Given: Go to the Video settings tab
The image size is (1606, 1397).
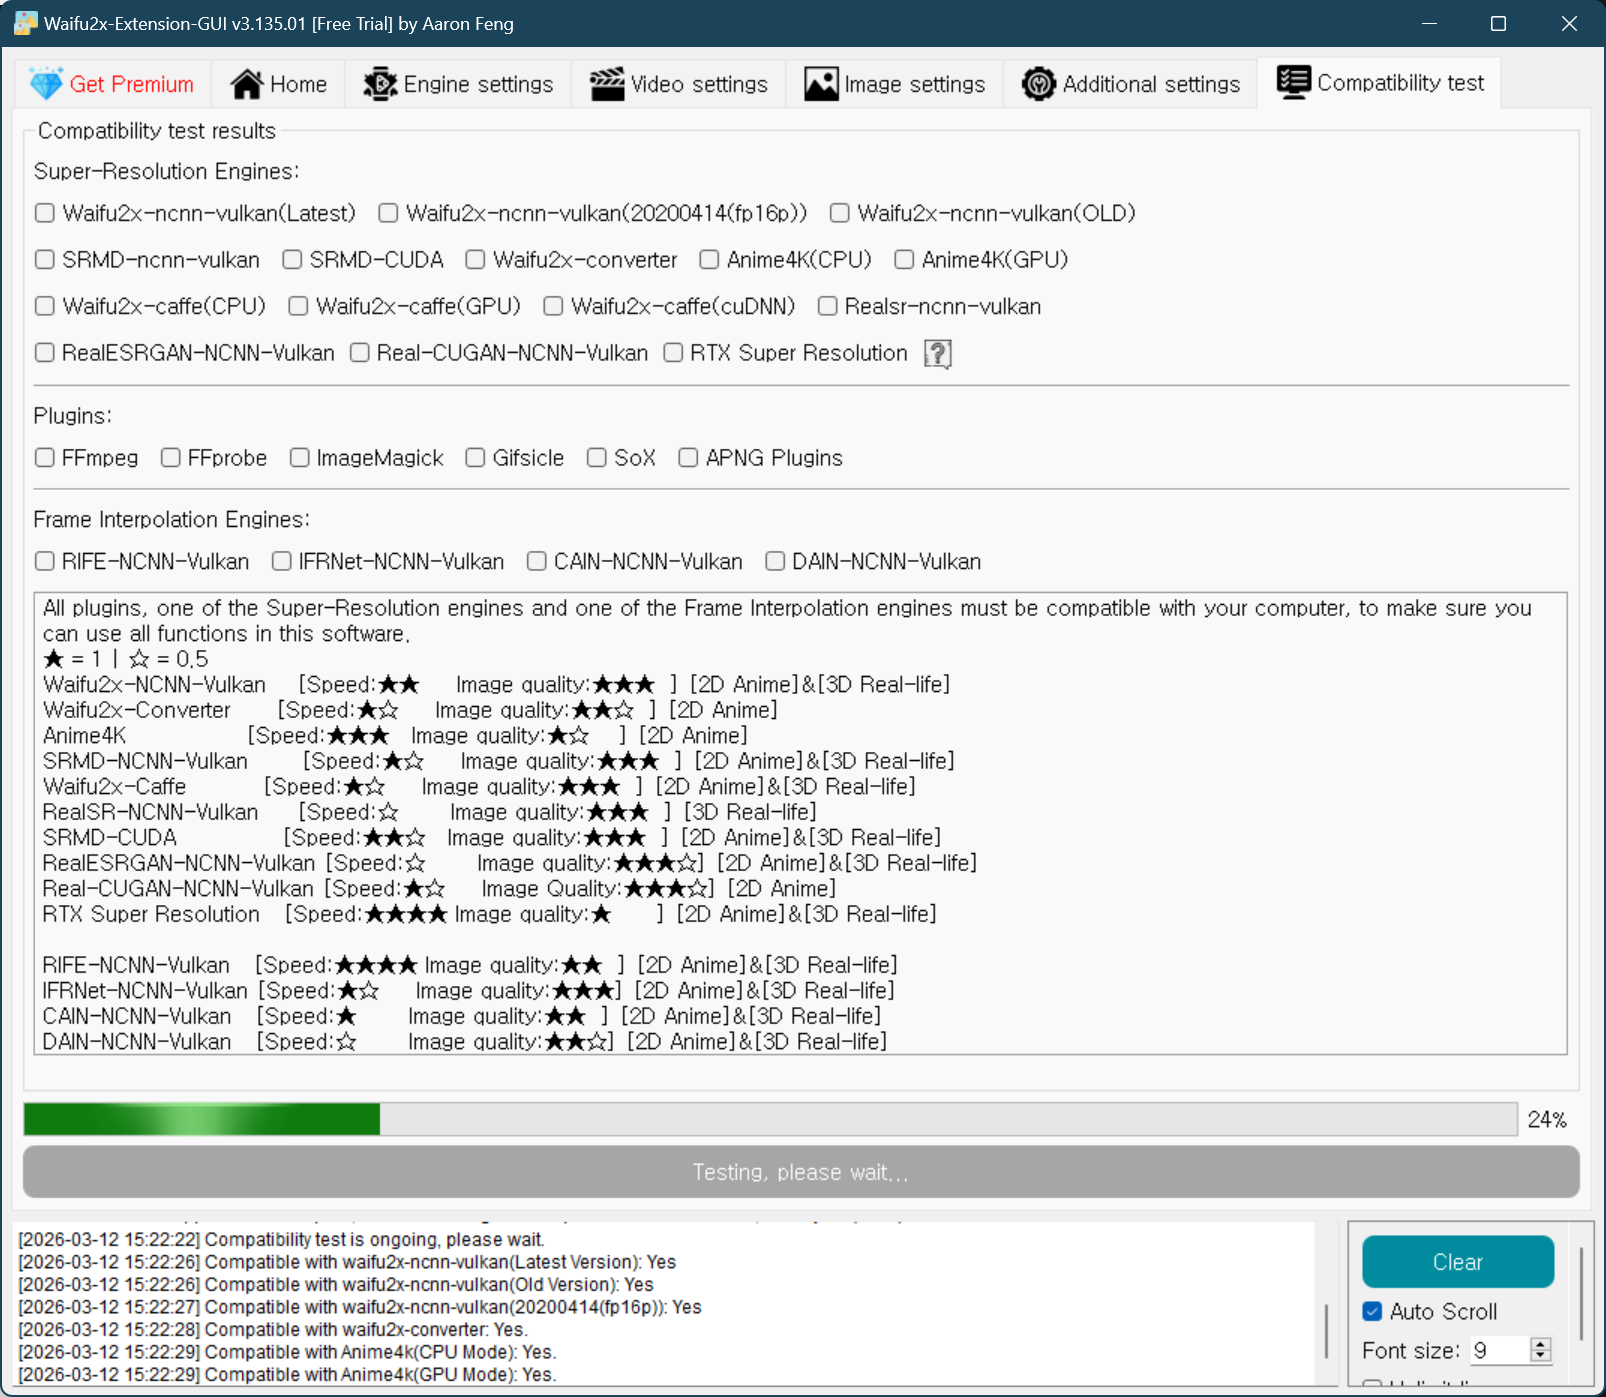Looking at the screenshot, I should click(679, 84).
